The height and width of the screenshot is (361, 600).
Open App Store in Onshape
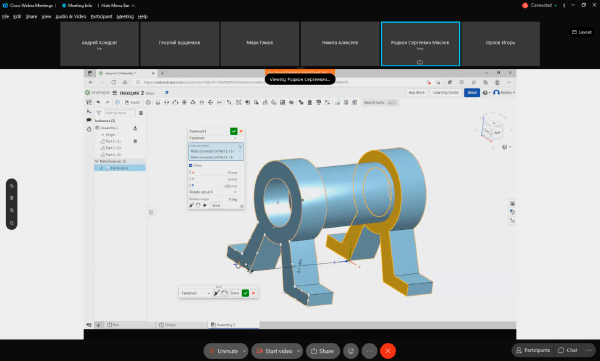pyautogui.click(x=417, y=93)
